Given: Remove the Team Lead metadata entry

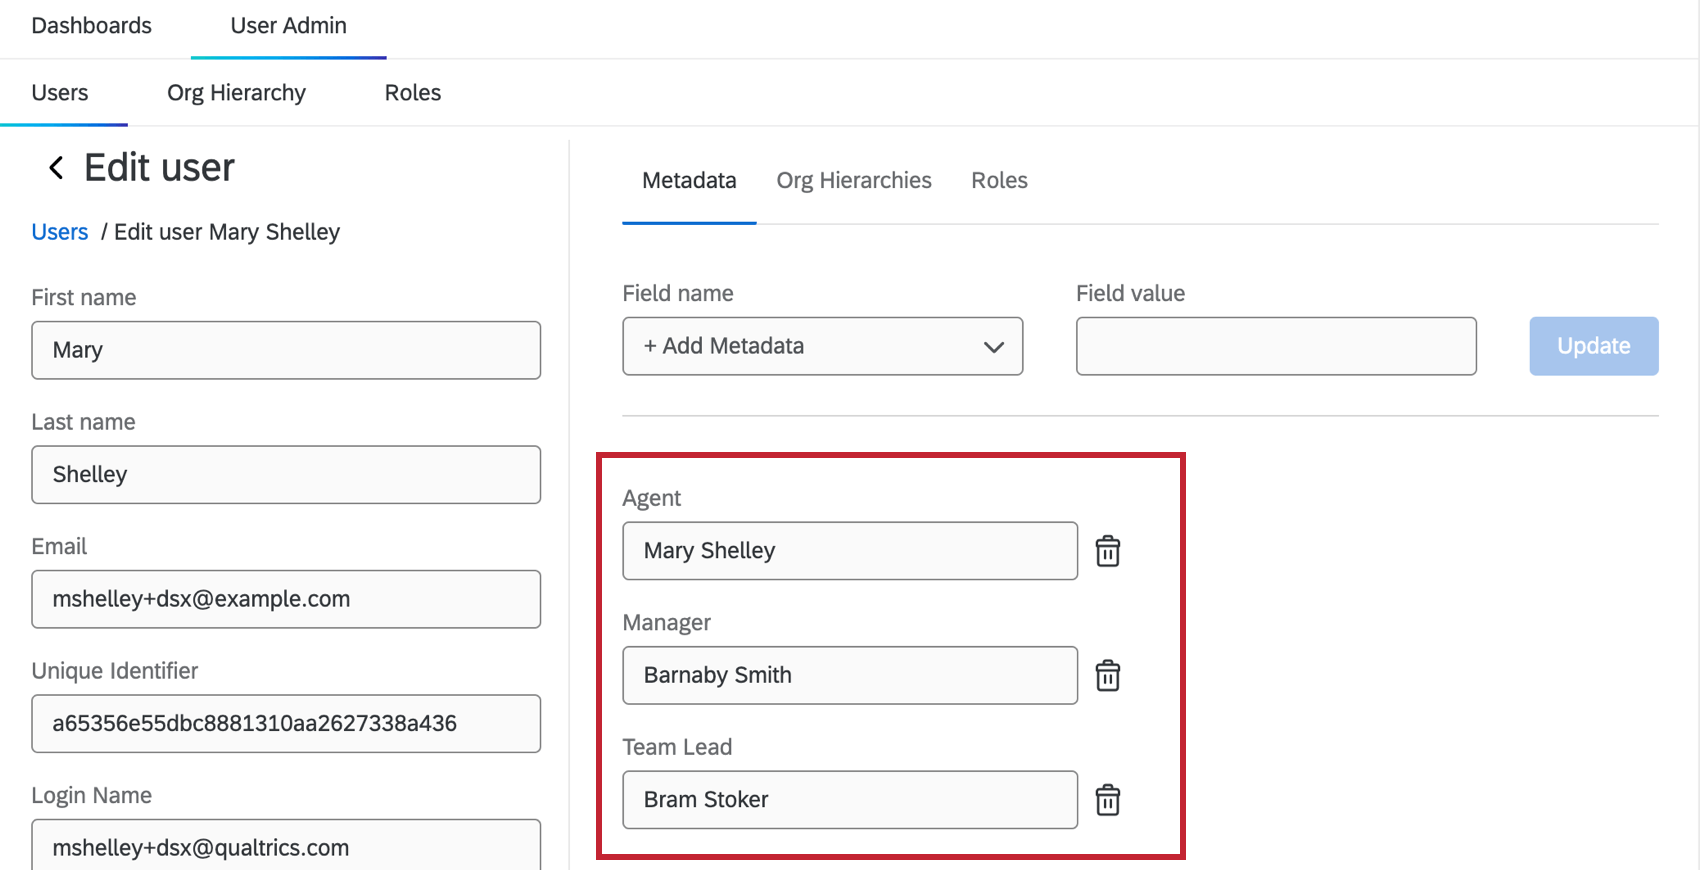Looking at the screenshot, I should (1107, 800).
